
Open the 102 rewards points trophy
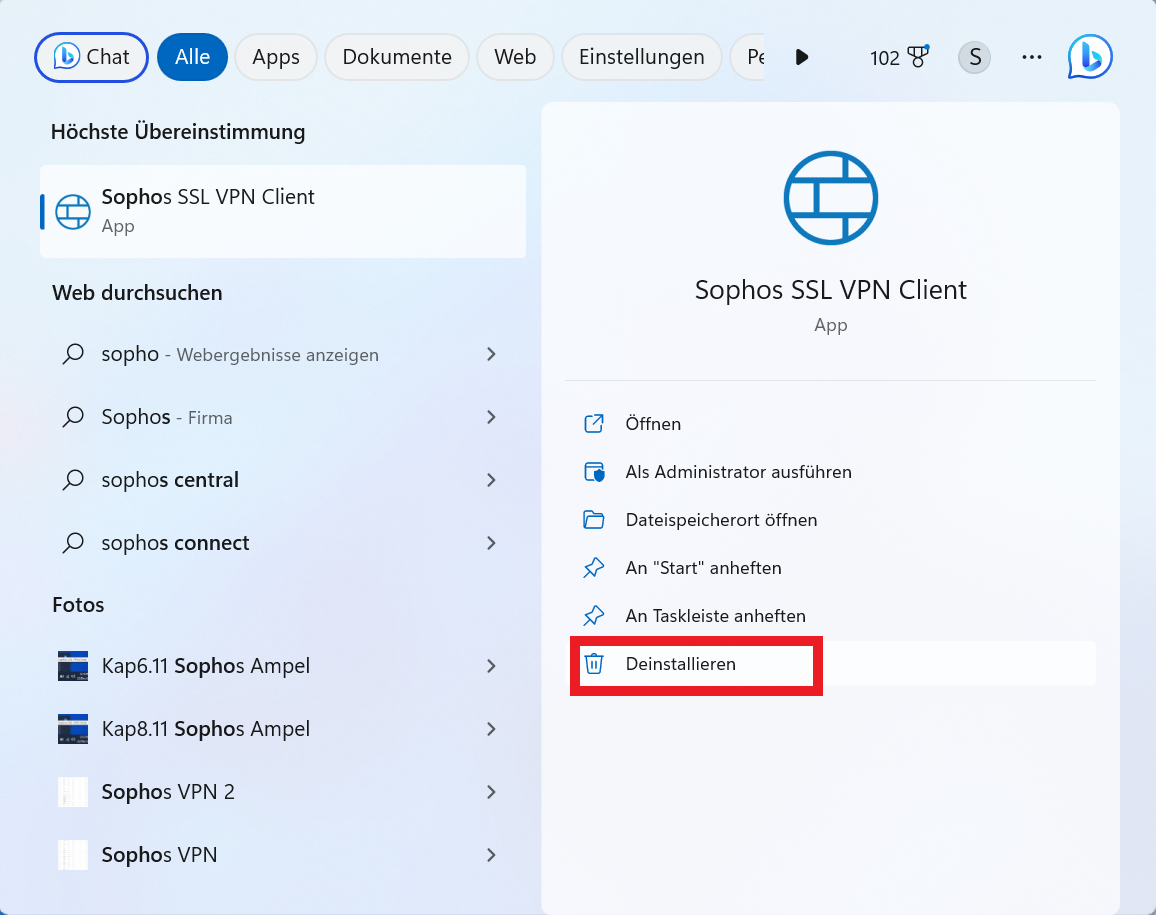coord(899,58)
